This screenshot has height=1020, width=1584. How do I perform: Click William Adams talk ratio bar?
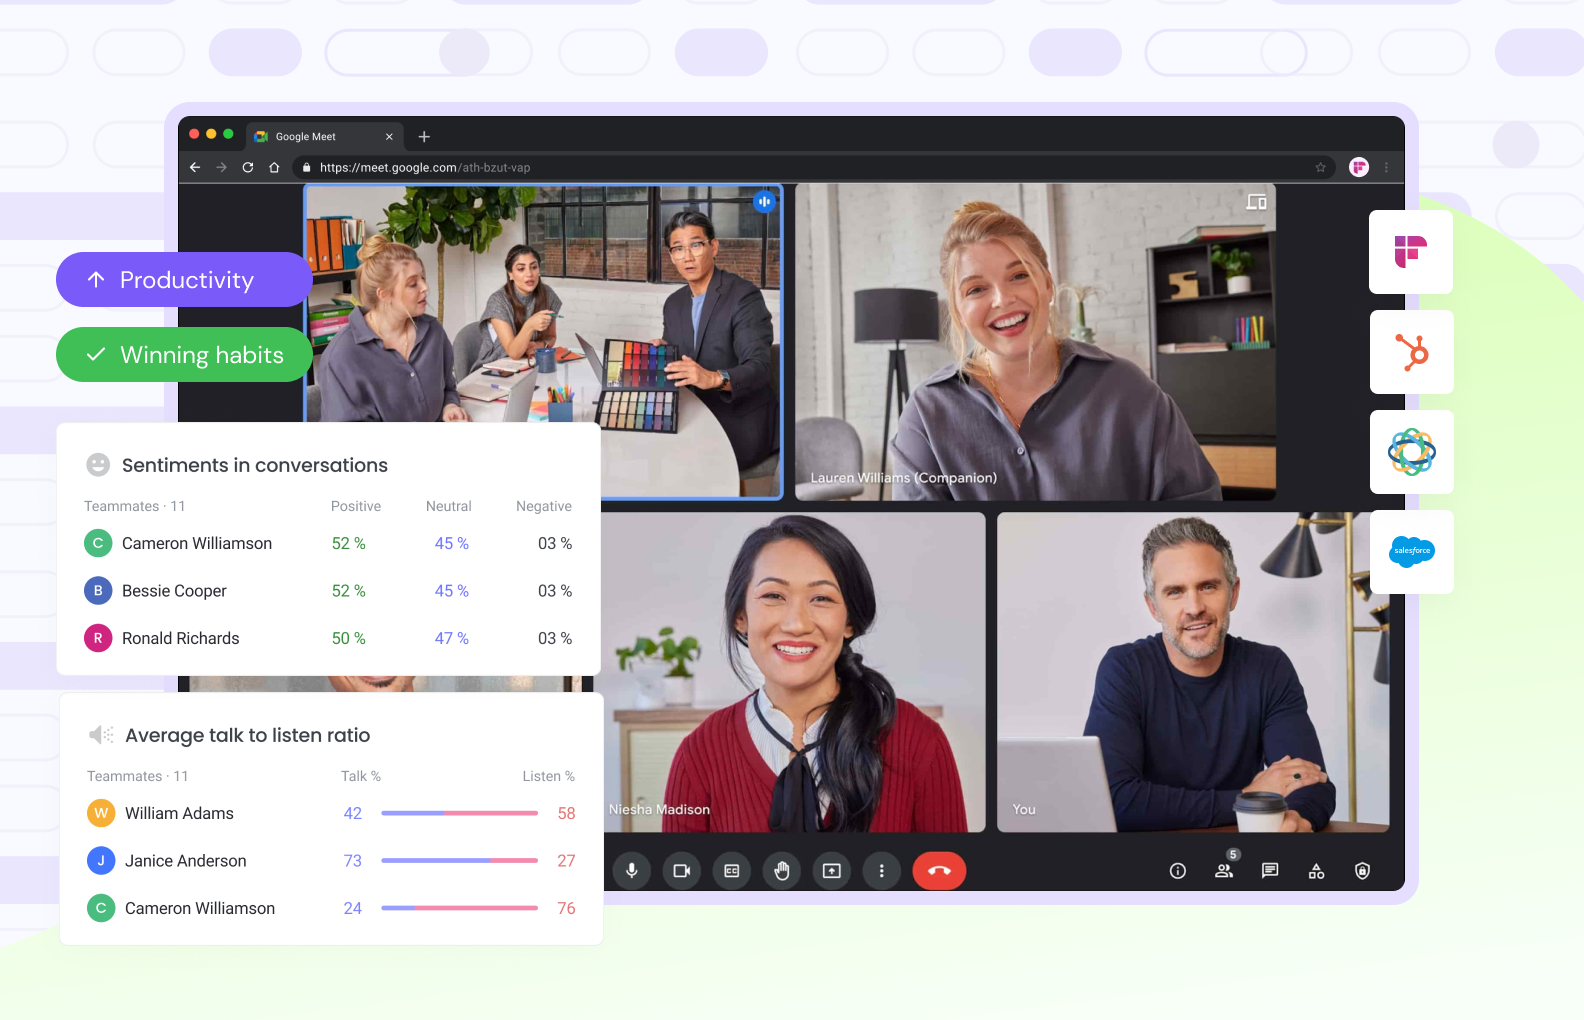tap(459, 813)
